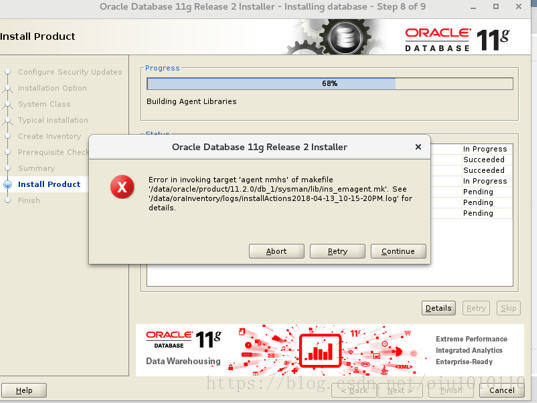The height and width of the screenshot is (403, 537).
Task: Open Help for the installer
Action: [x=24, y=390]
